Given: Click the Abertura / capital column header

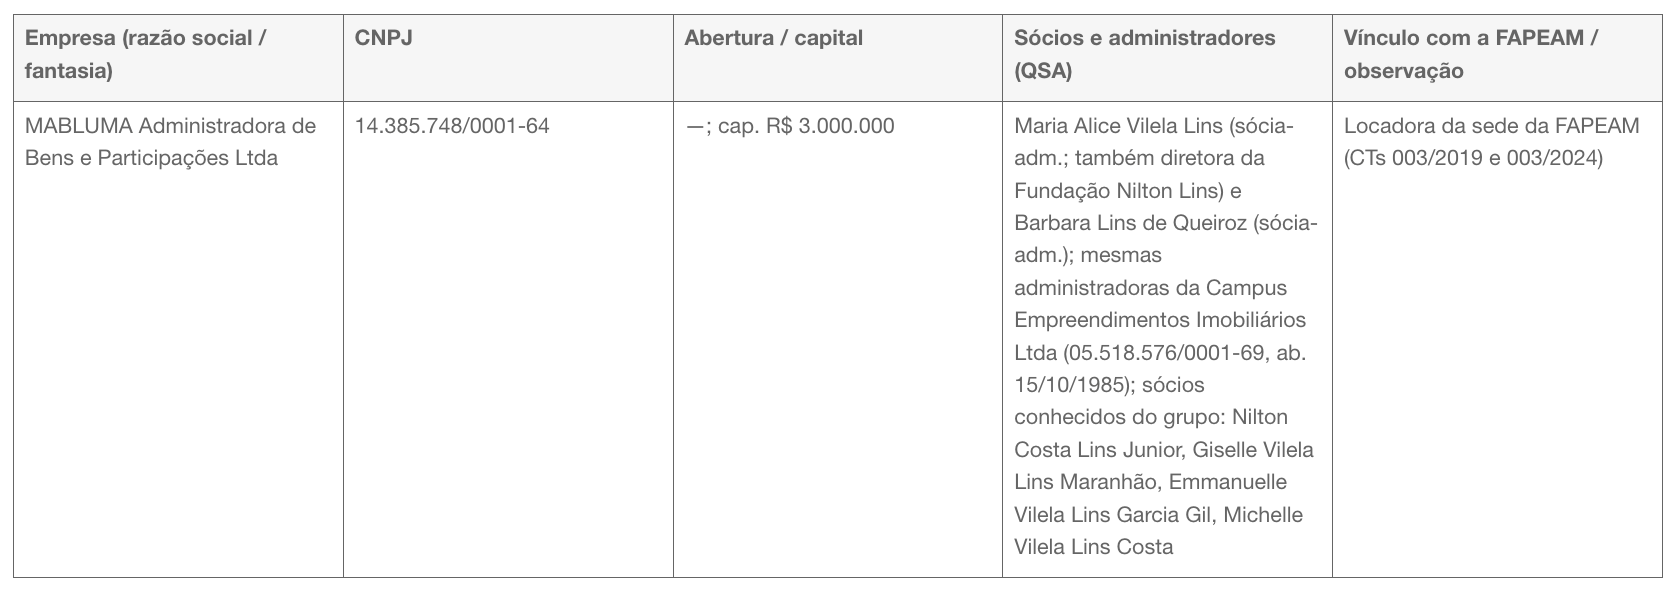Looking at the screenshot, I should pyautogui.click(x=773, y=38).
